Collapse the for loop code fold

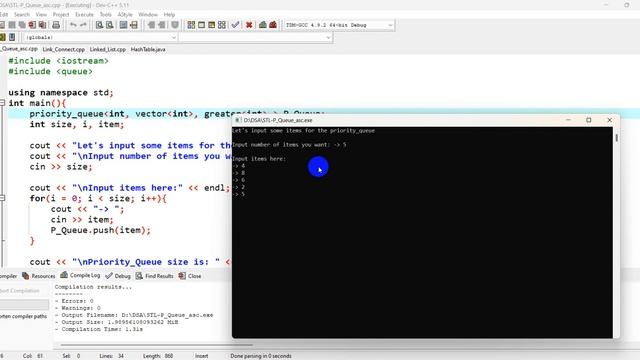pyautogui.click(x=2, y=198)
